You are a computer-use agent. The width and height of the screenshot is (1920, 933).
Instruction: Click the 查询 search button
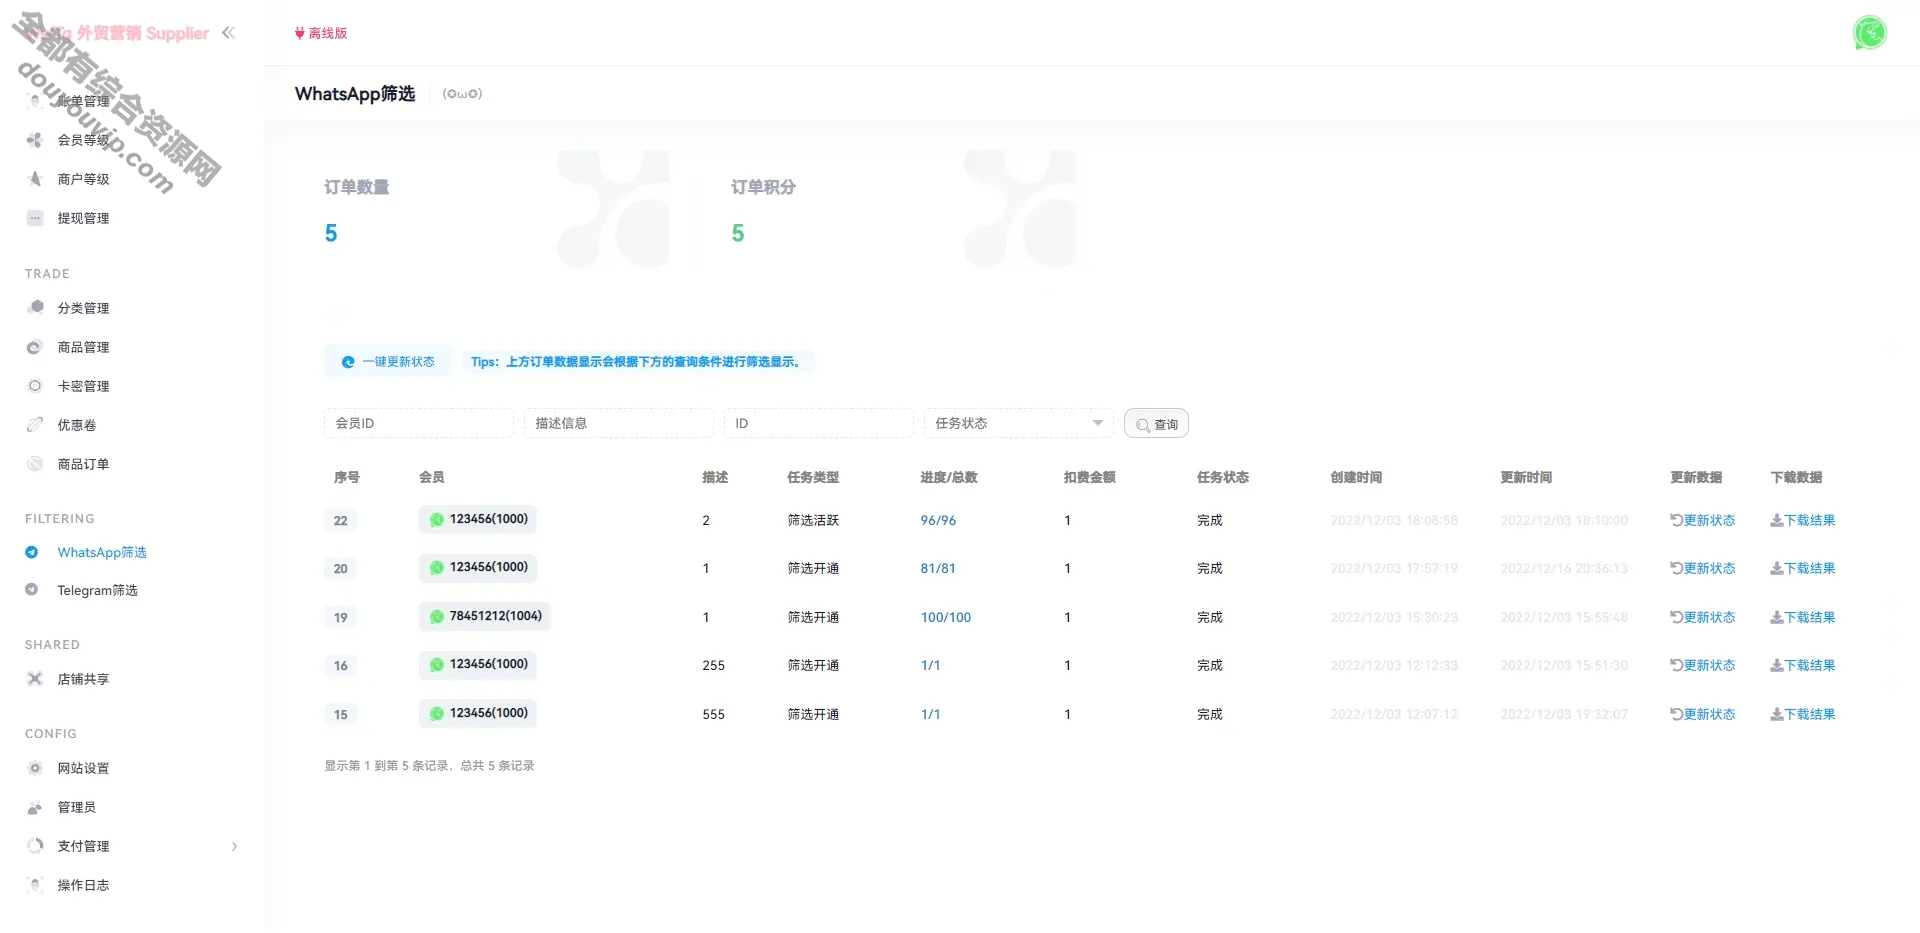1156,424
